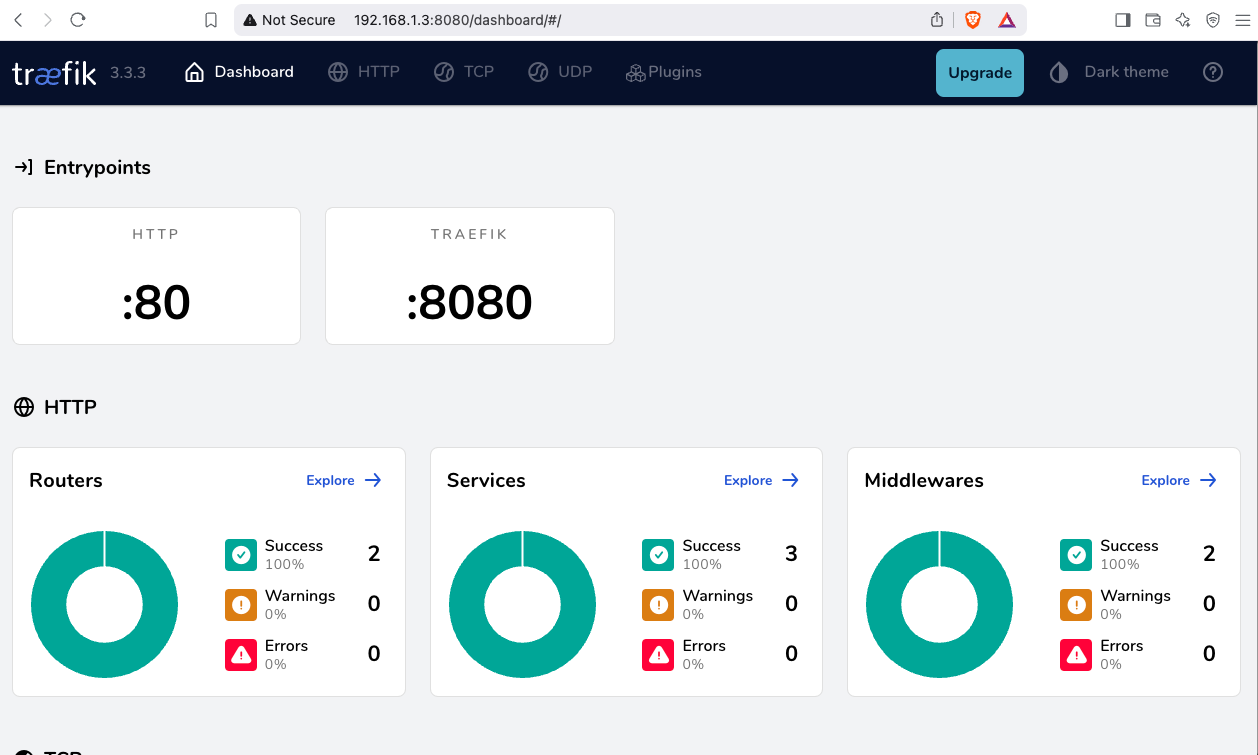Open the TCP section from the navbar
Viewport: 1258px width, 755px height.
(464, 72)
